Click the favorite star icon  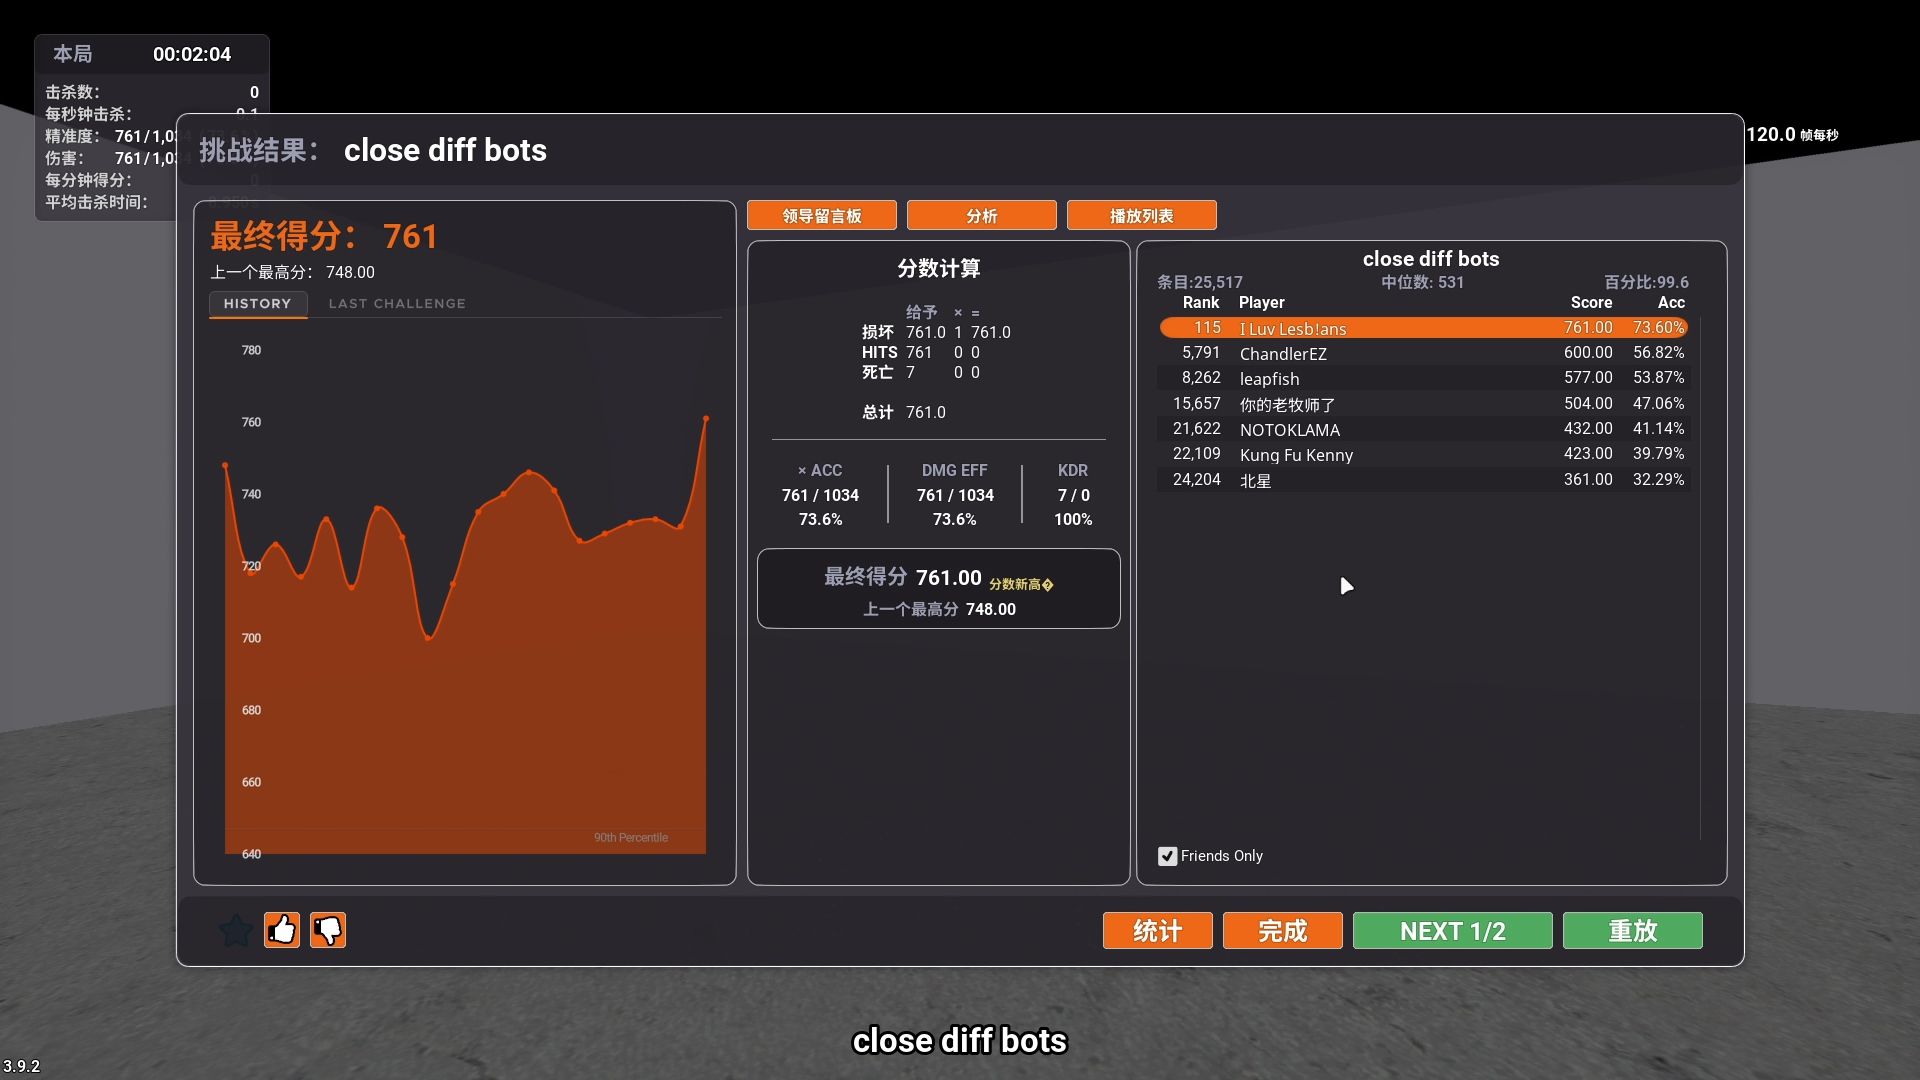tap(236, 930)
